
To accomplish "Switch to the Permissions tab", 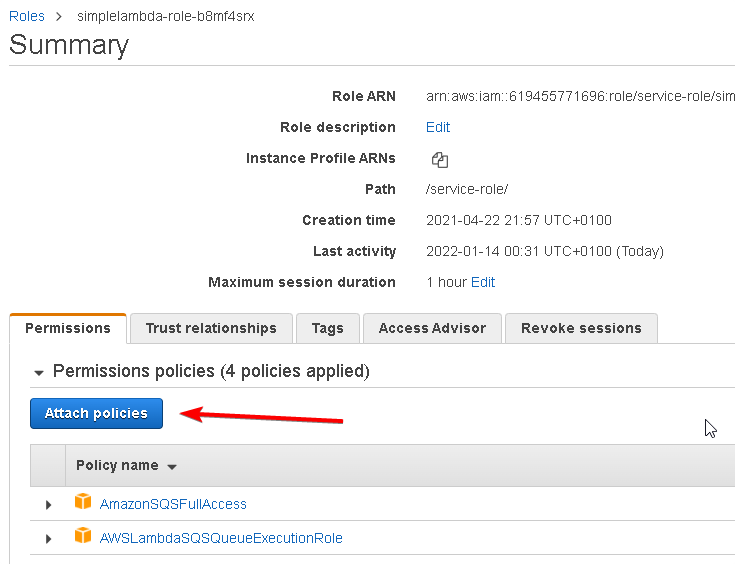I will 68,328.
